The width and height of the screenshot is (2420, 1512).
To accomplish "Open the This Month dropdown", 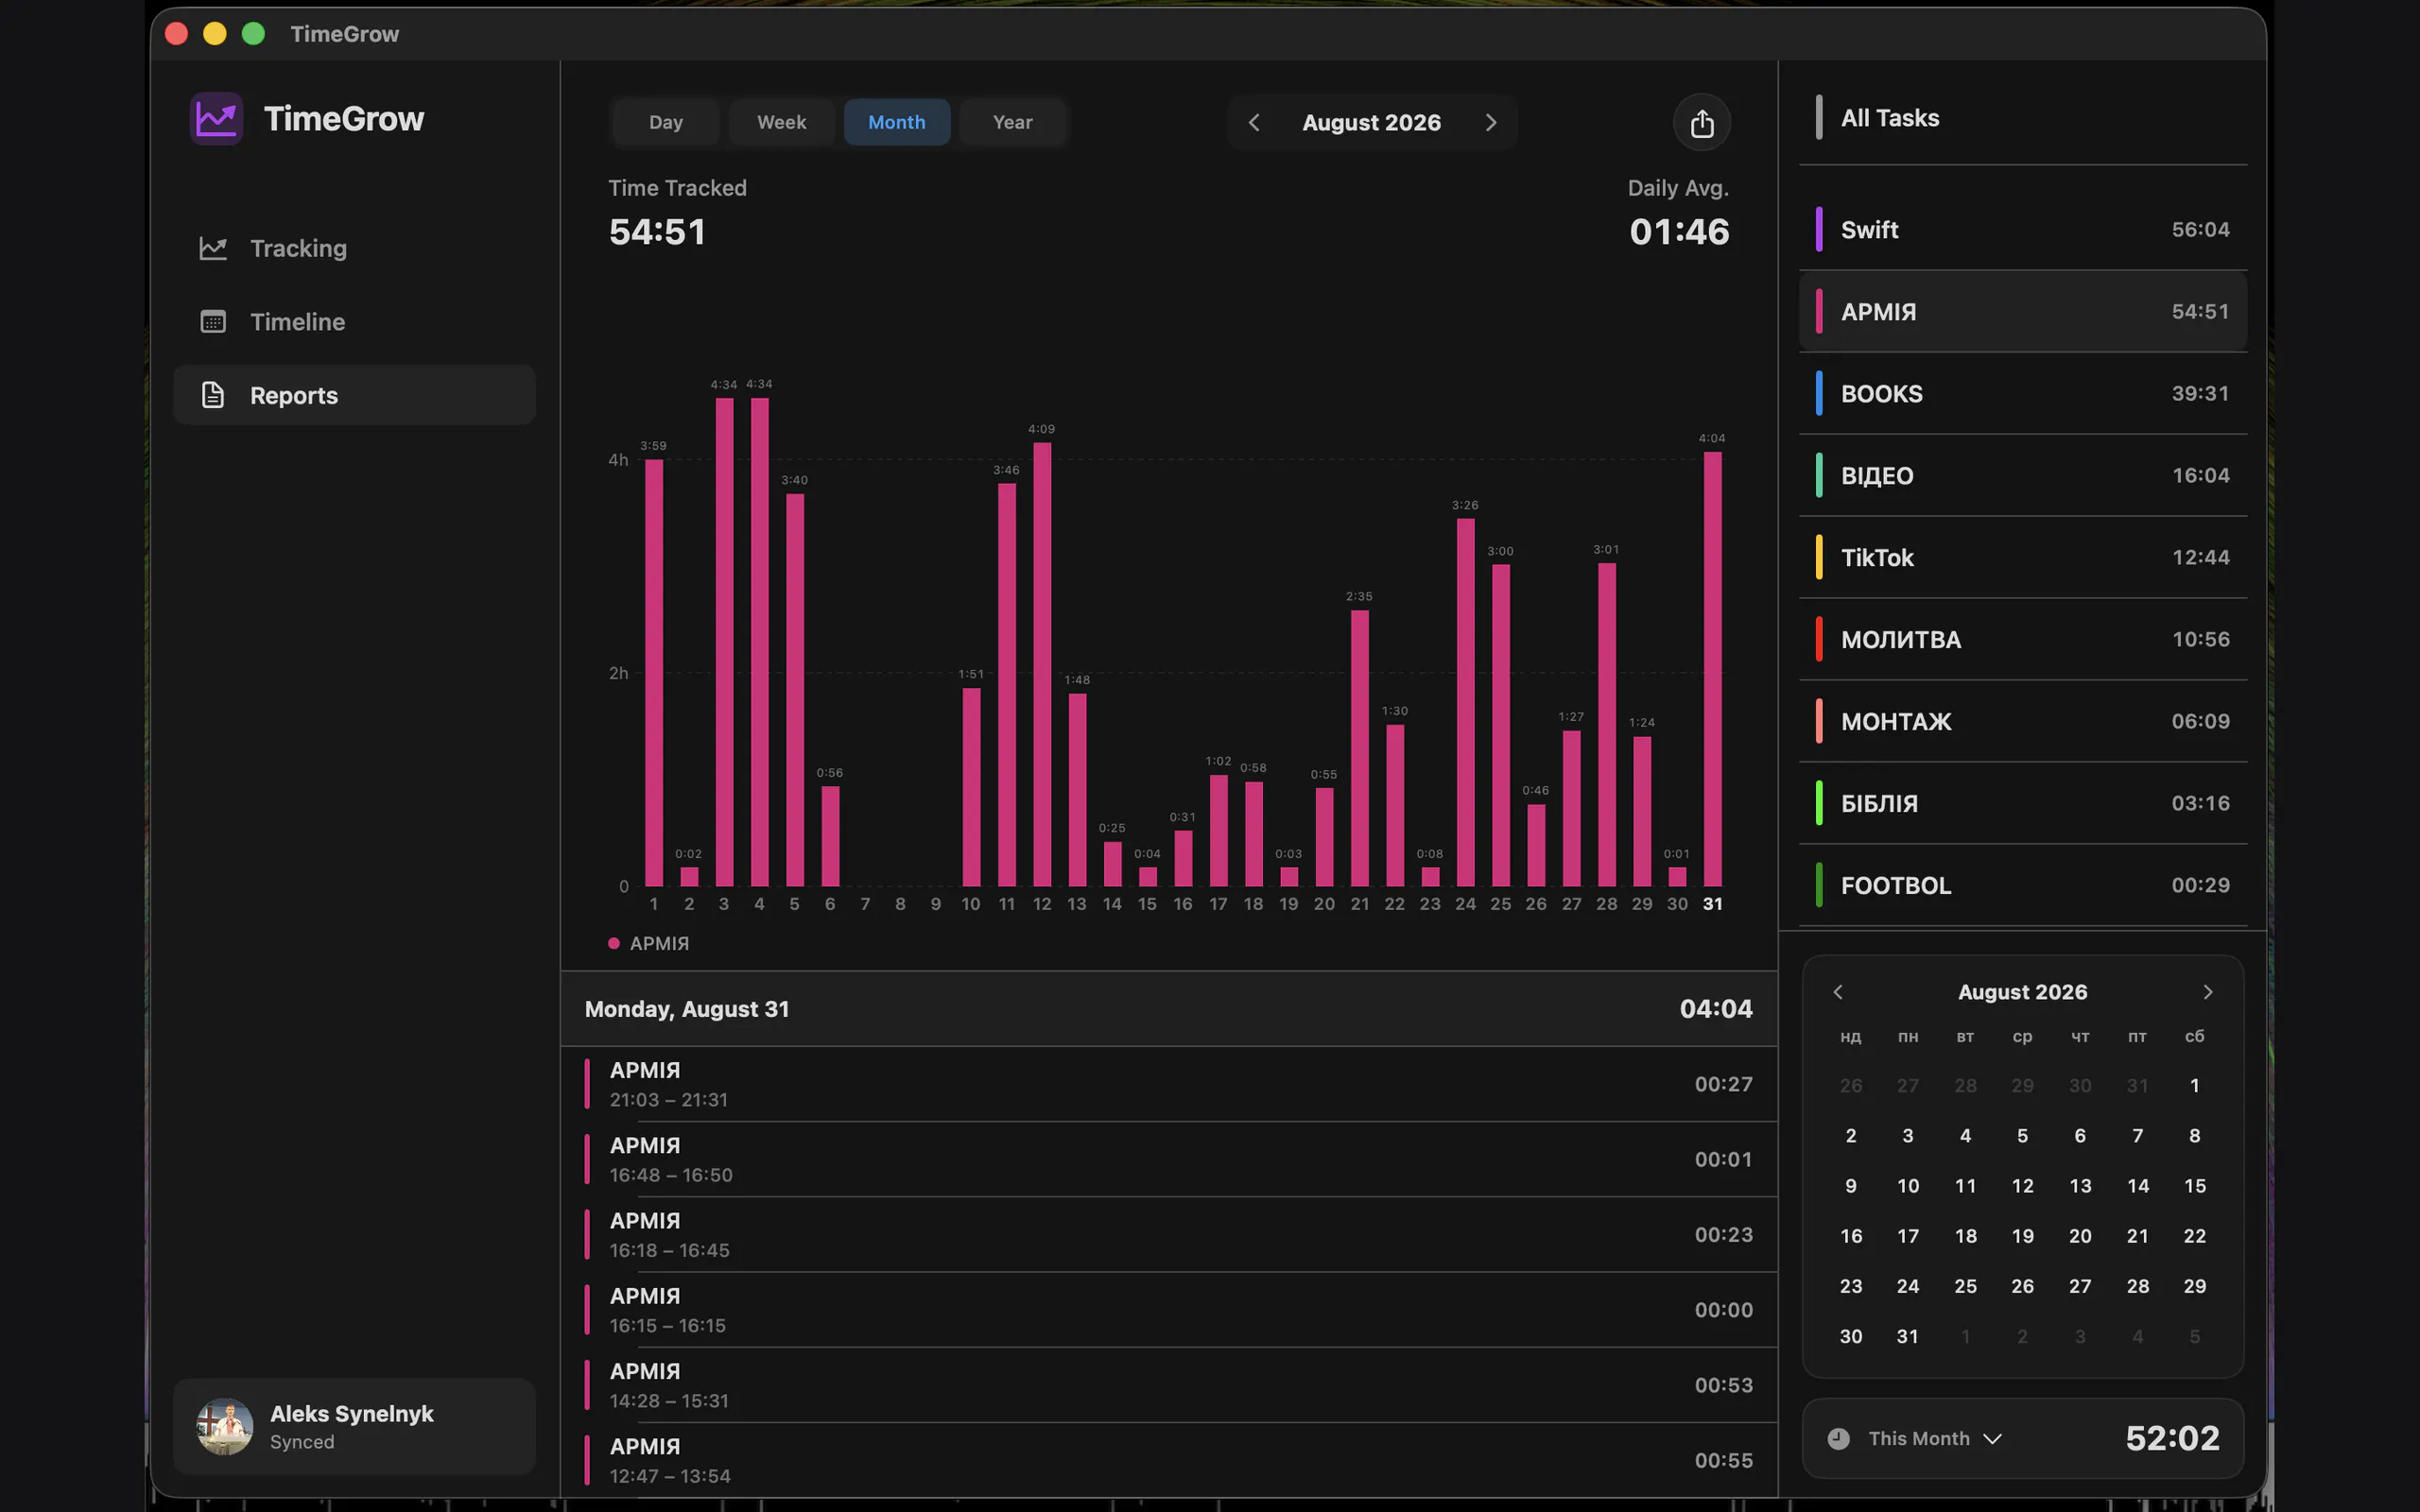I will [x=1934, y=1438].
